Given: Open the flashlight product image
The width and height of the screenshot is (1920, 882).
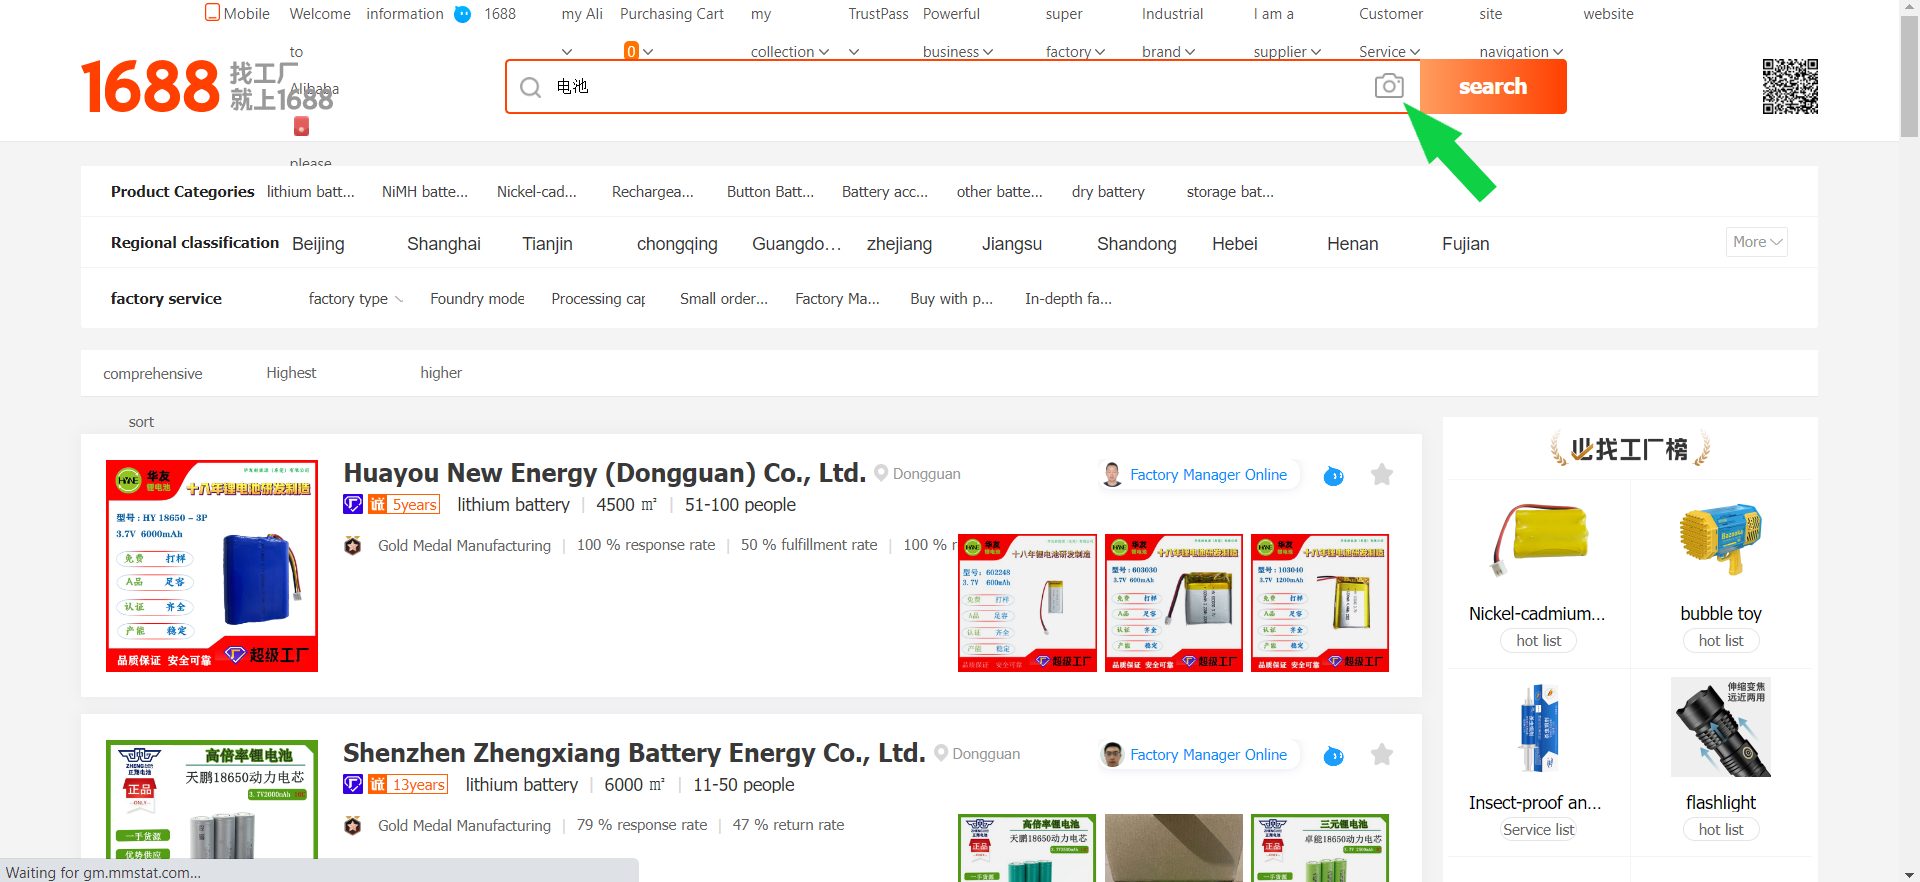Looking at the screenshot, I should (x=1721, y=727).
